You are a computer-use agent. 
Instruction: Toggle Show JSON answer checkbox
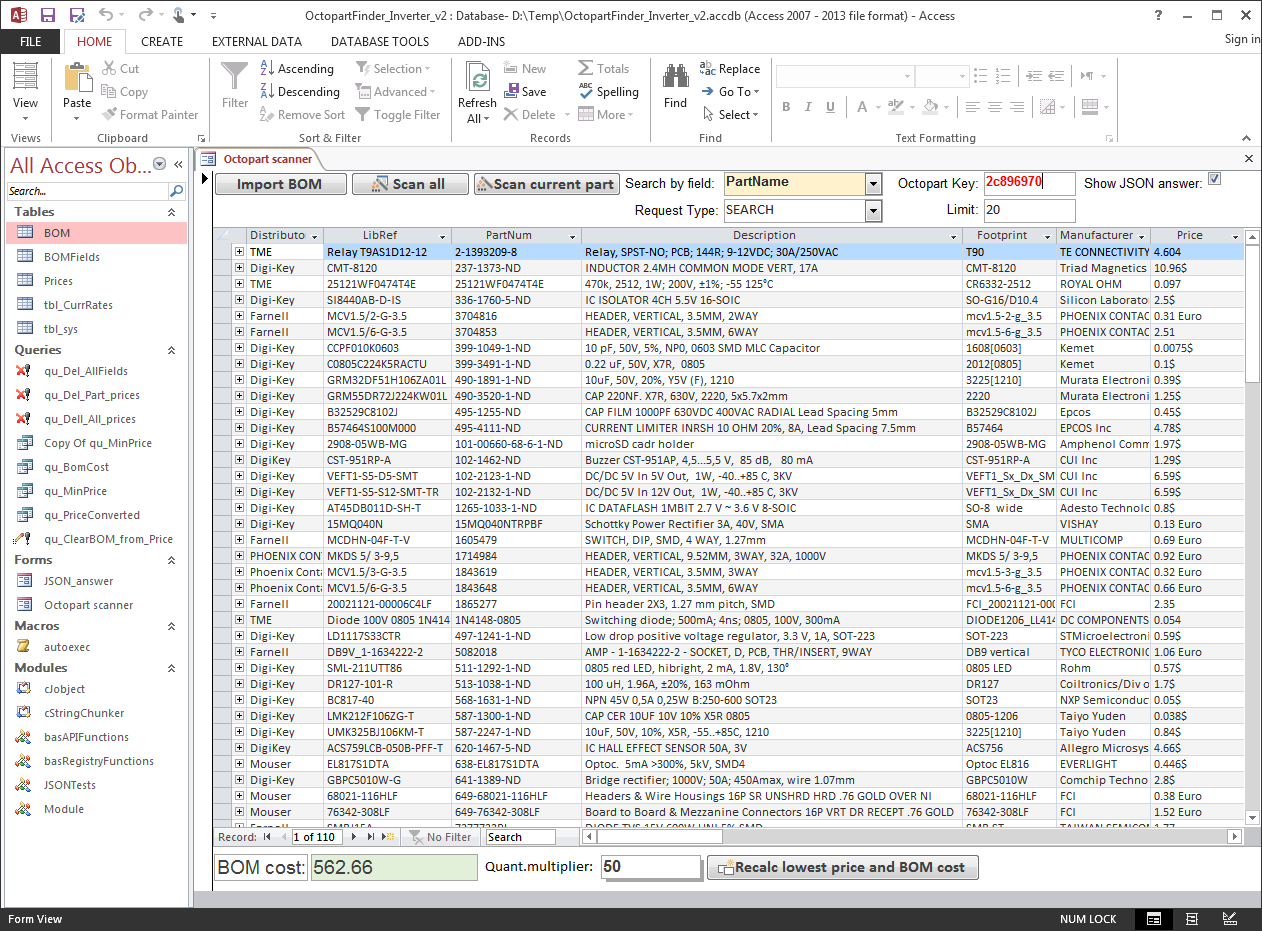tap(1215, 180)
